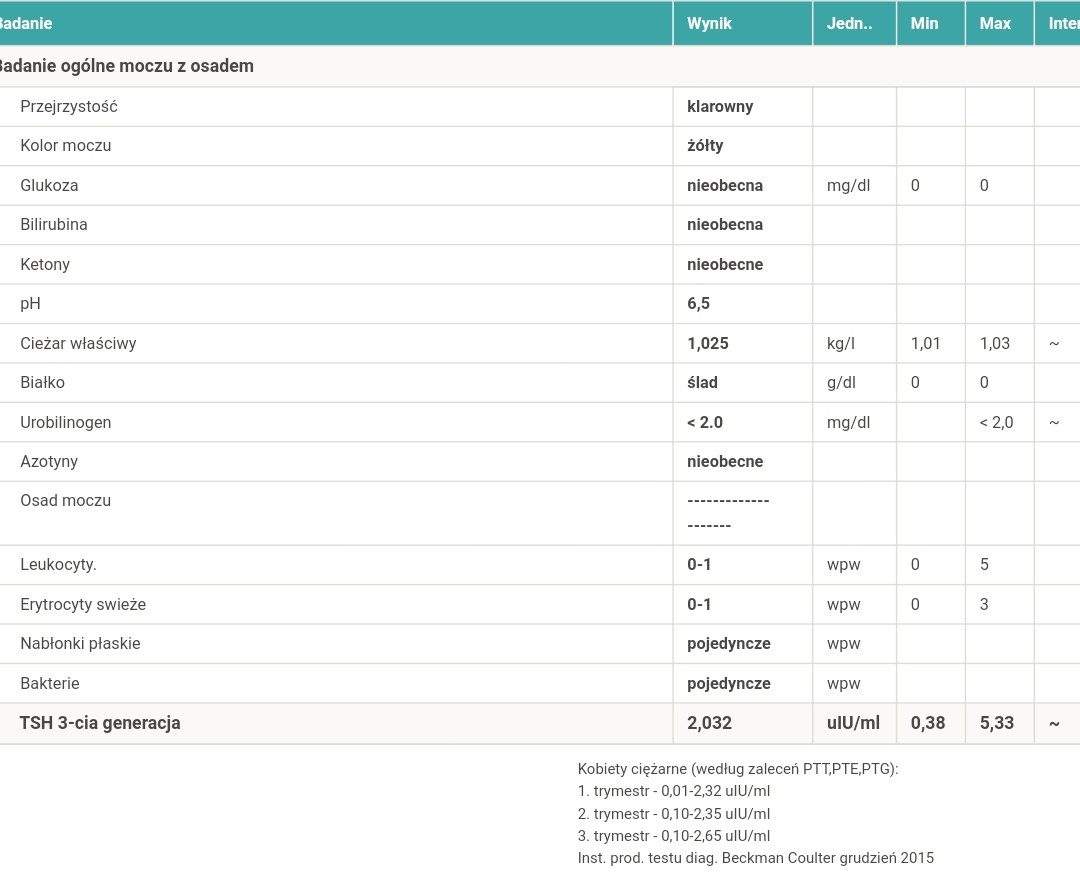The image size is (1080, 873).
Task: Click the tilde icon in the Ciężar właściwy row
Action: [1054, 343]
